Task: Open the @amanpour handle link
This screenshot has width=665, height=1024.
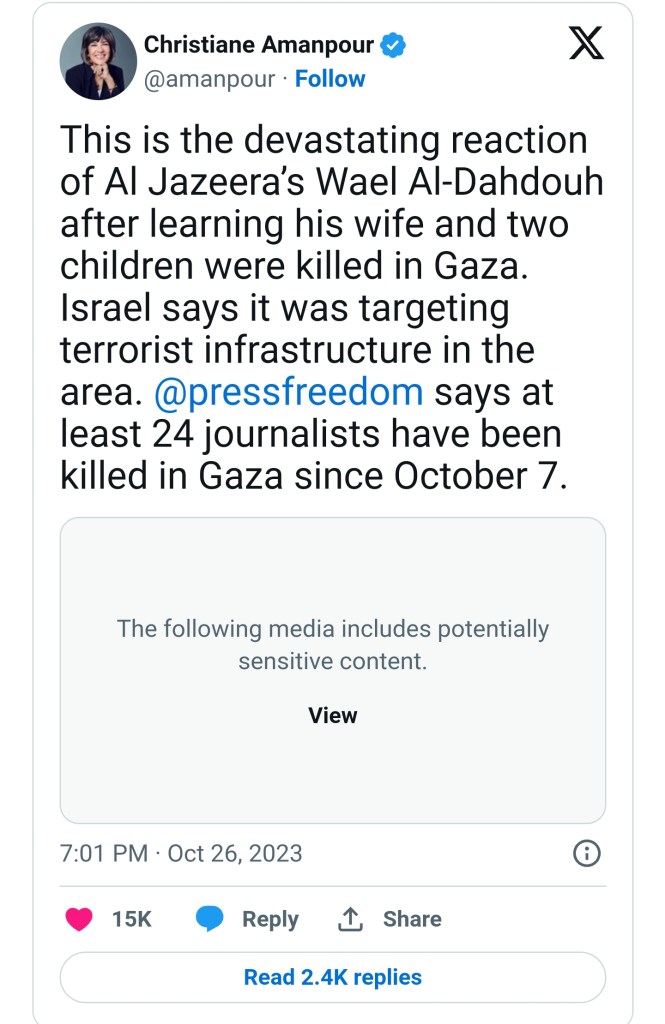Action: (209, 79)
